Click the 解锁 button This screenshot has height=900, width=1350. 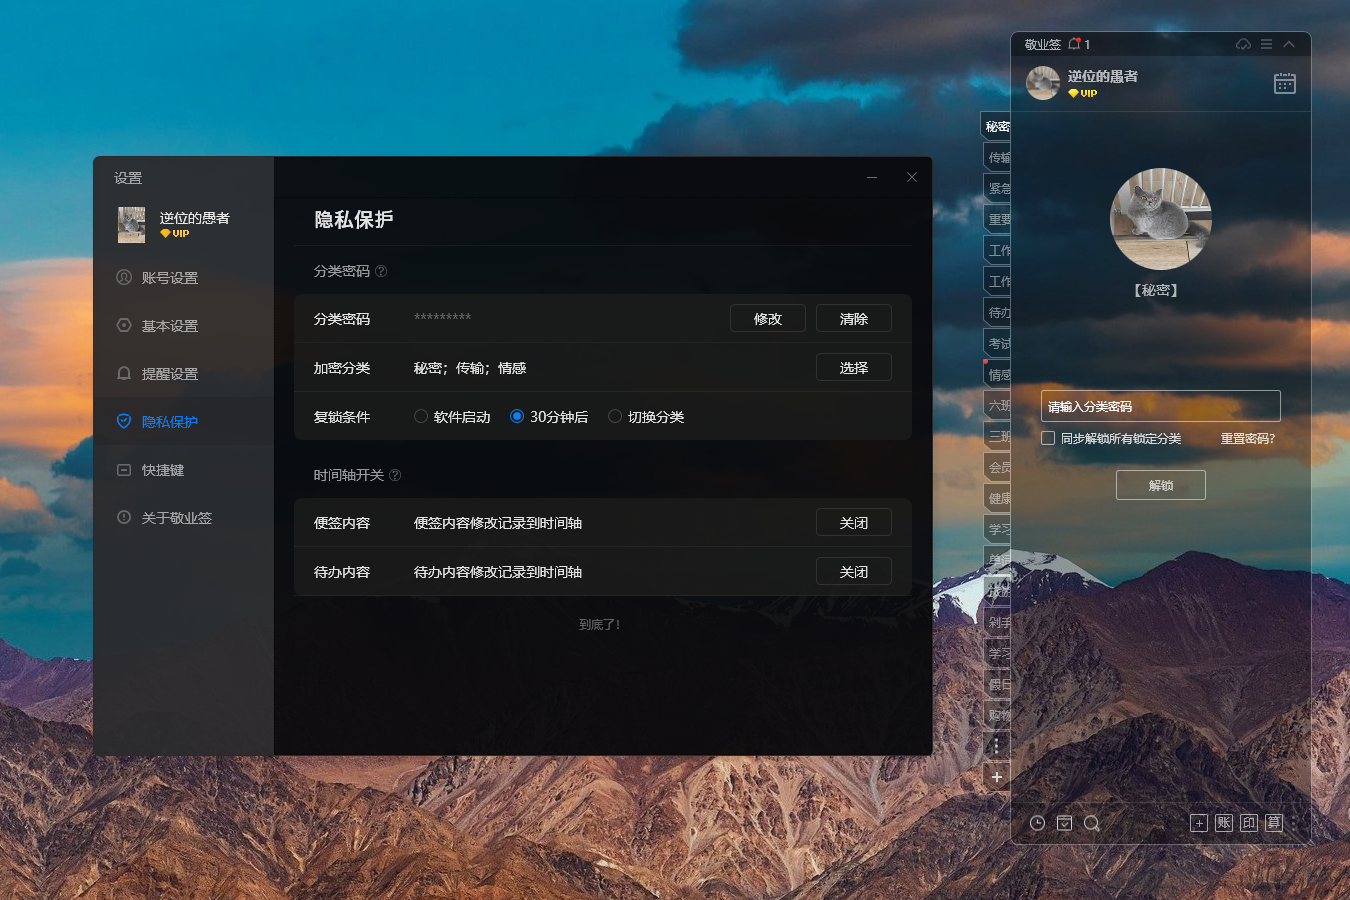[x=1160, y=485]
